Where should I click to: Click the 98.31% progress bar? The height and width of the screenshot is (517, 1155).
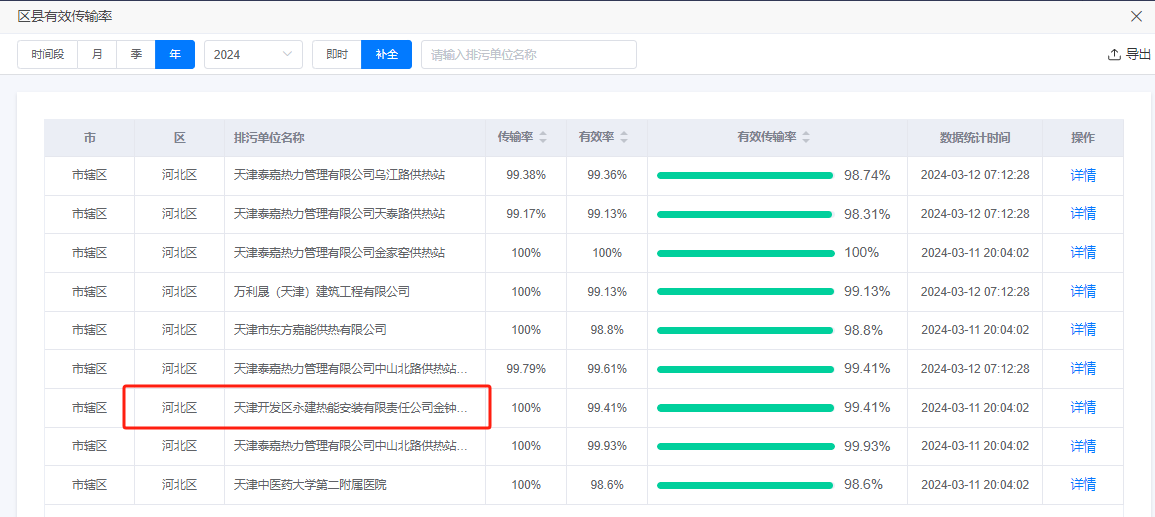(745, 214)
